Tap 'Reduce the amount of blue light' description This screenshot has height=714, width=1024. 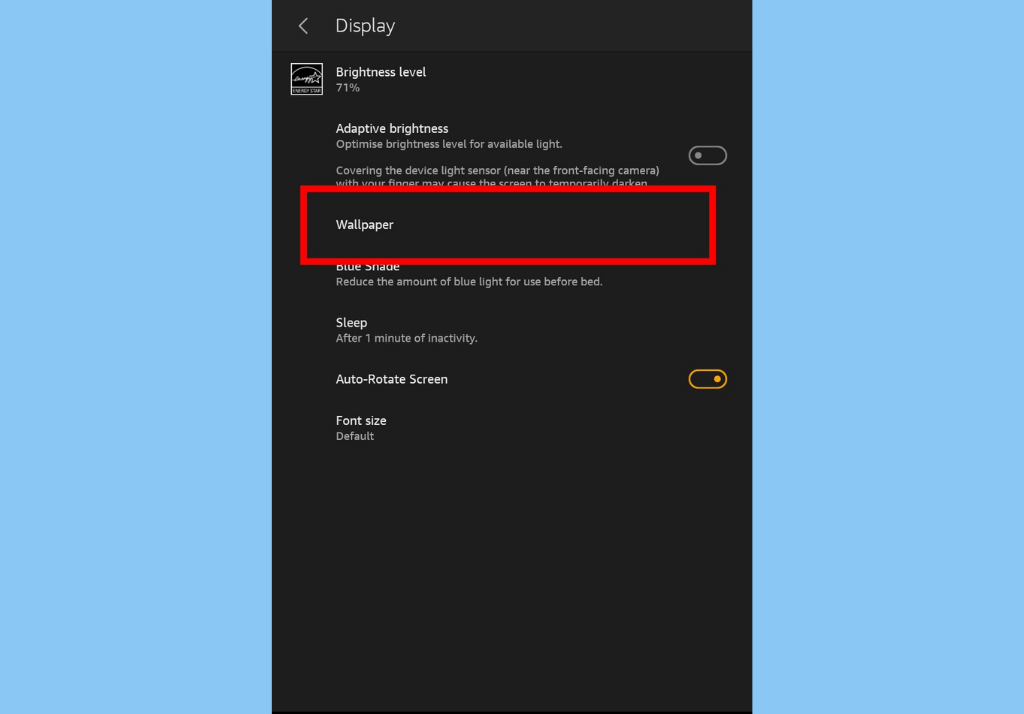[x=469, y=282]
